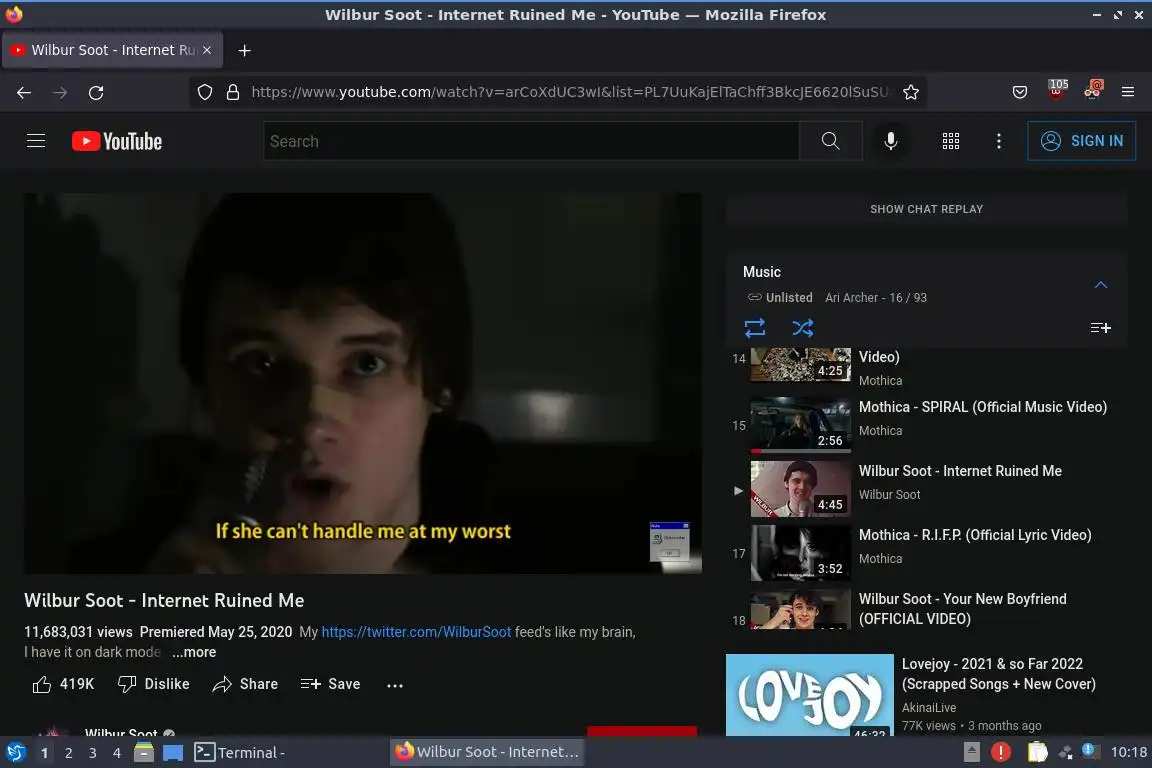Show chat replay panel
The width and height of the screenshot is (1152, 768).
pos(926,209)
